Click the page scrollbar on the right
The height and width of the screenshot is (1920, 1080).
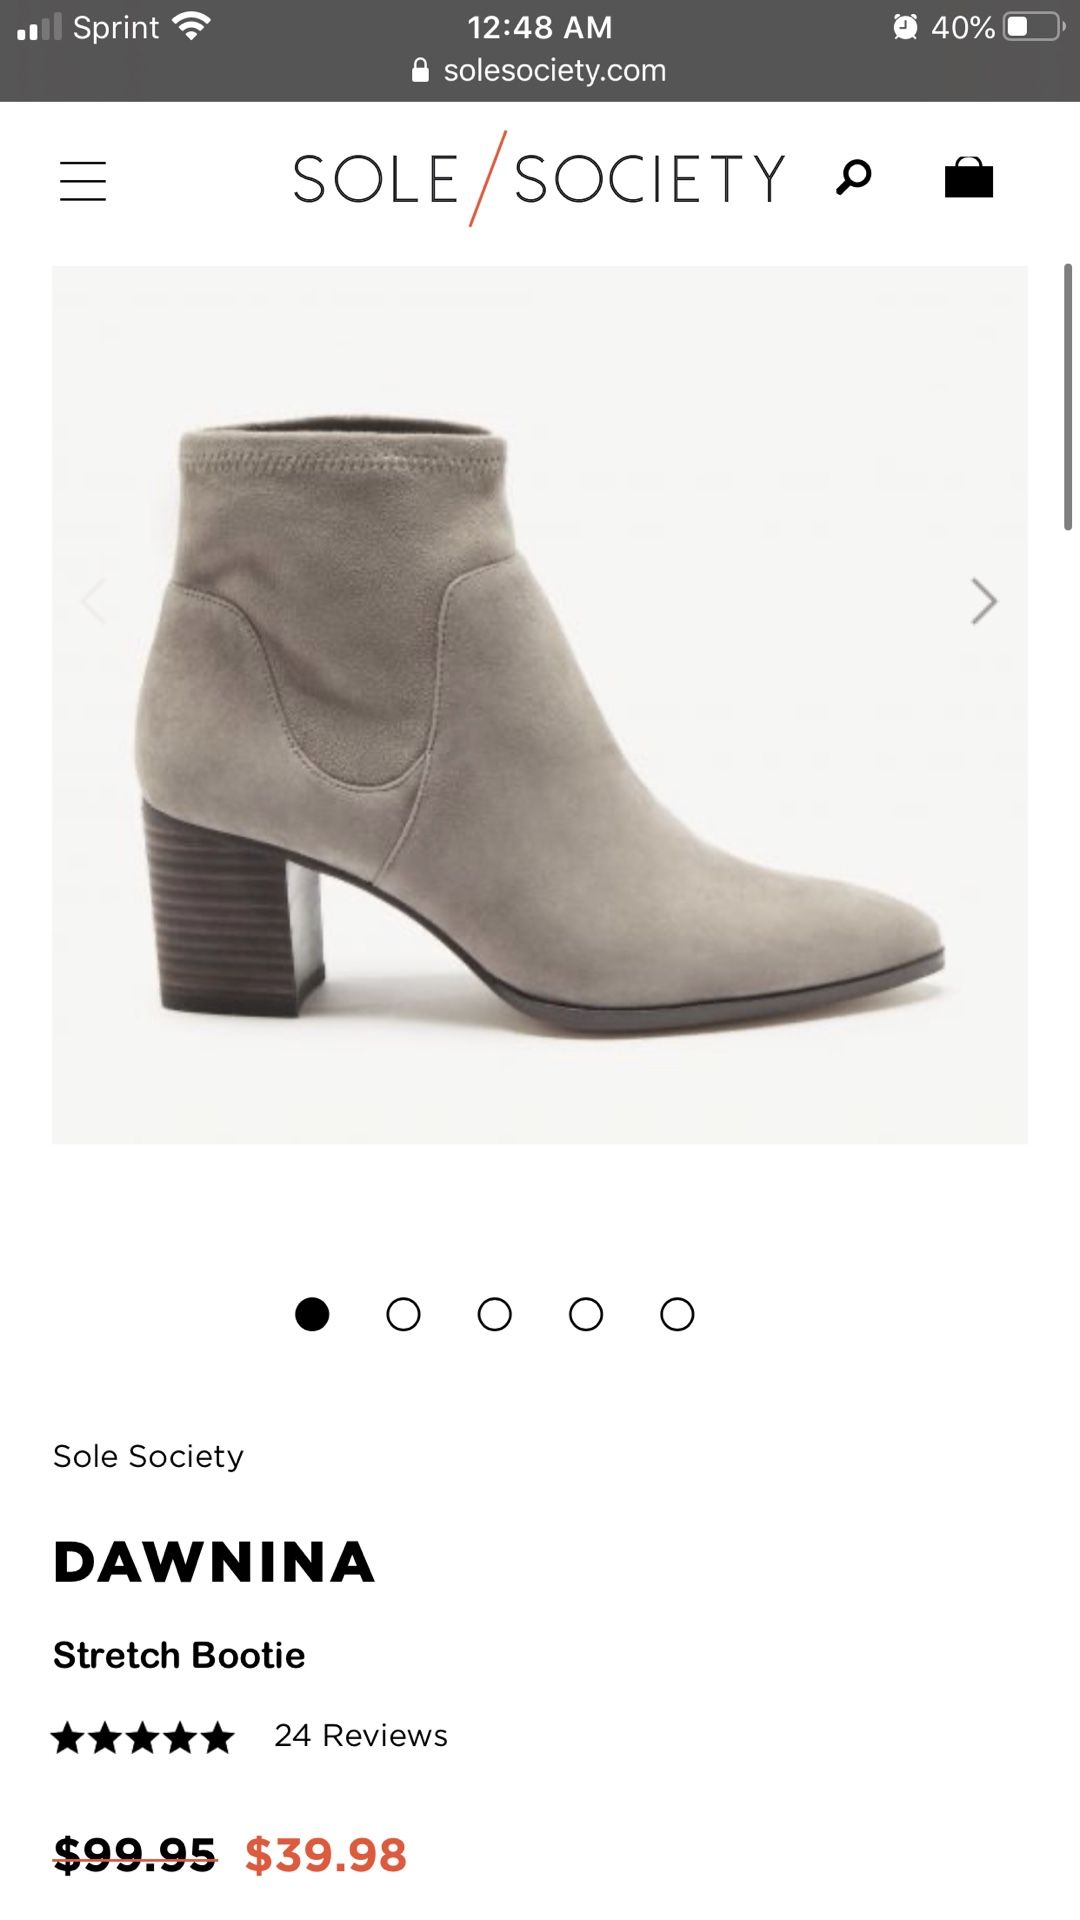tap(1068, 397)
